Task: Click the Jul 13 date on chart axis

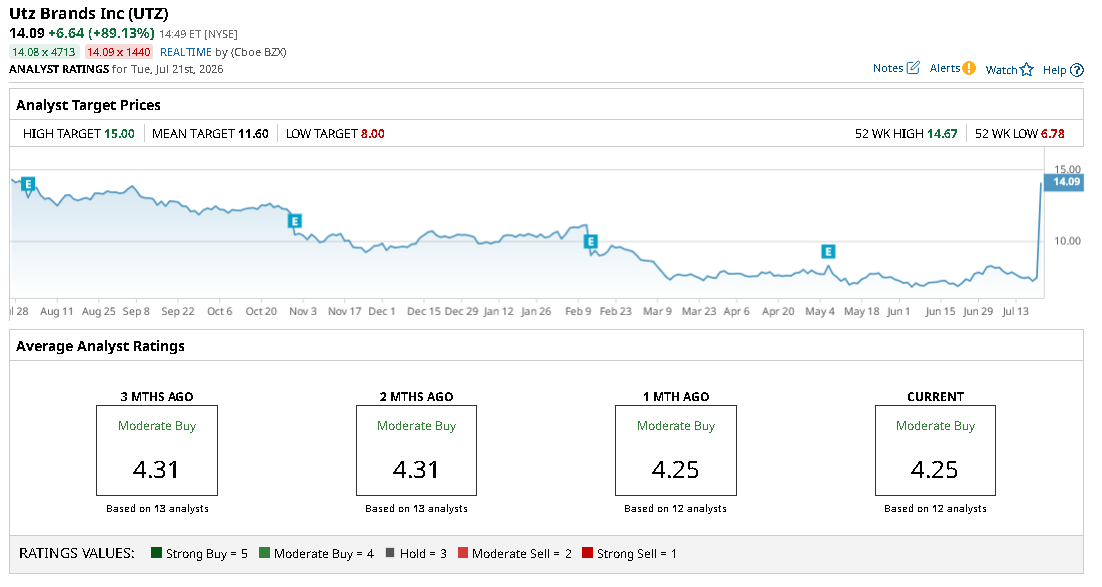Action: click(x=1015, y=311)
